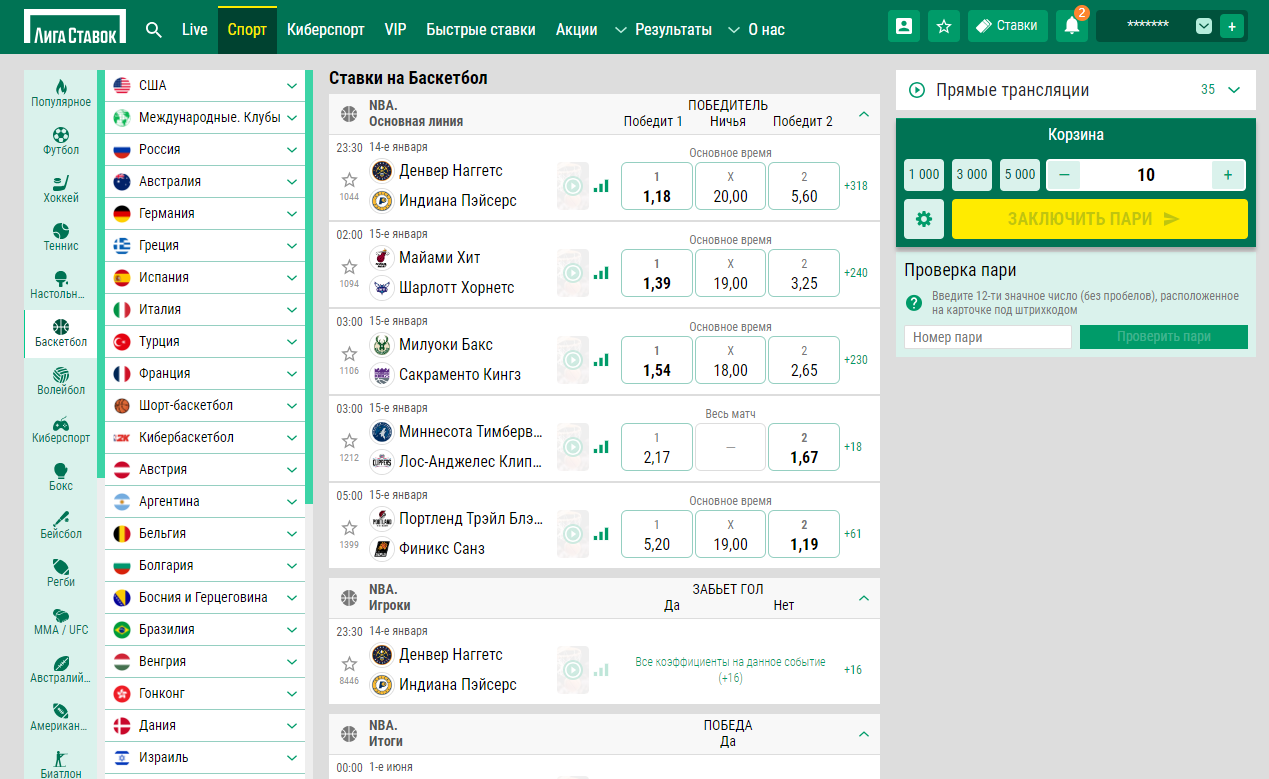Image resolution: width=1269 pixels, height=779 pixels.
Task: Select Теннис sport category
Action: pos(61,238)
